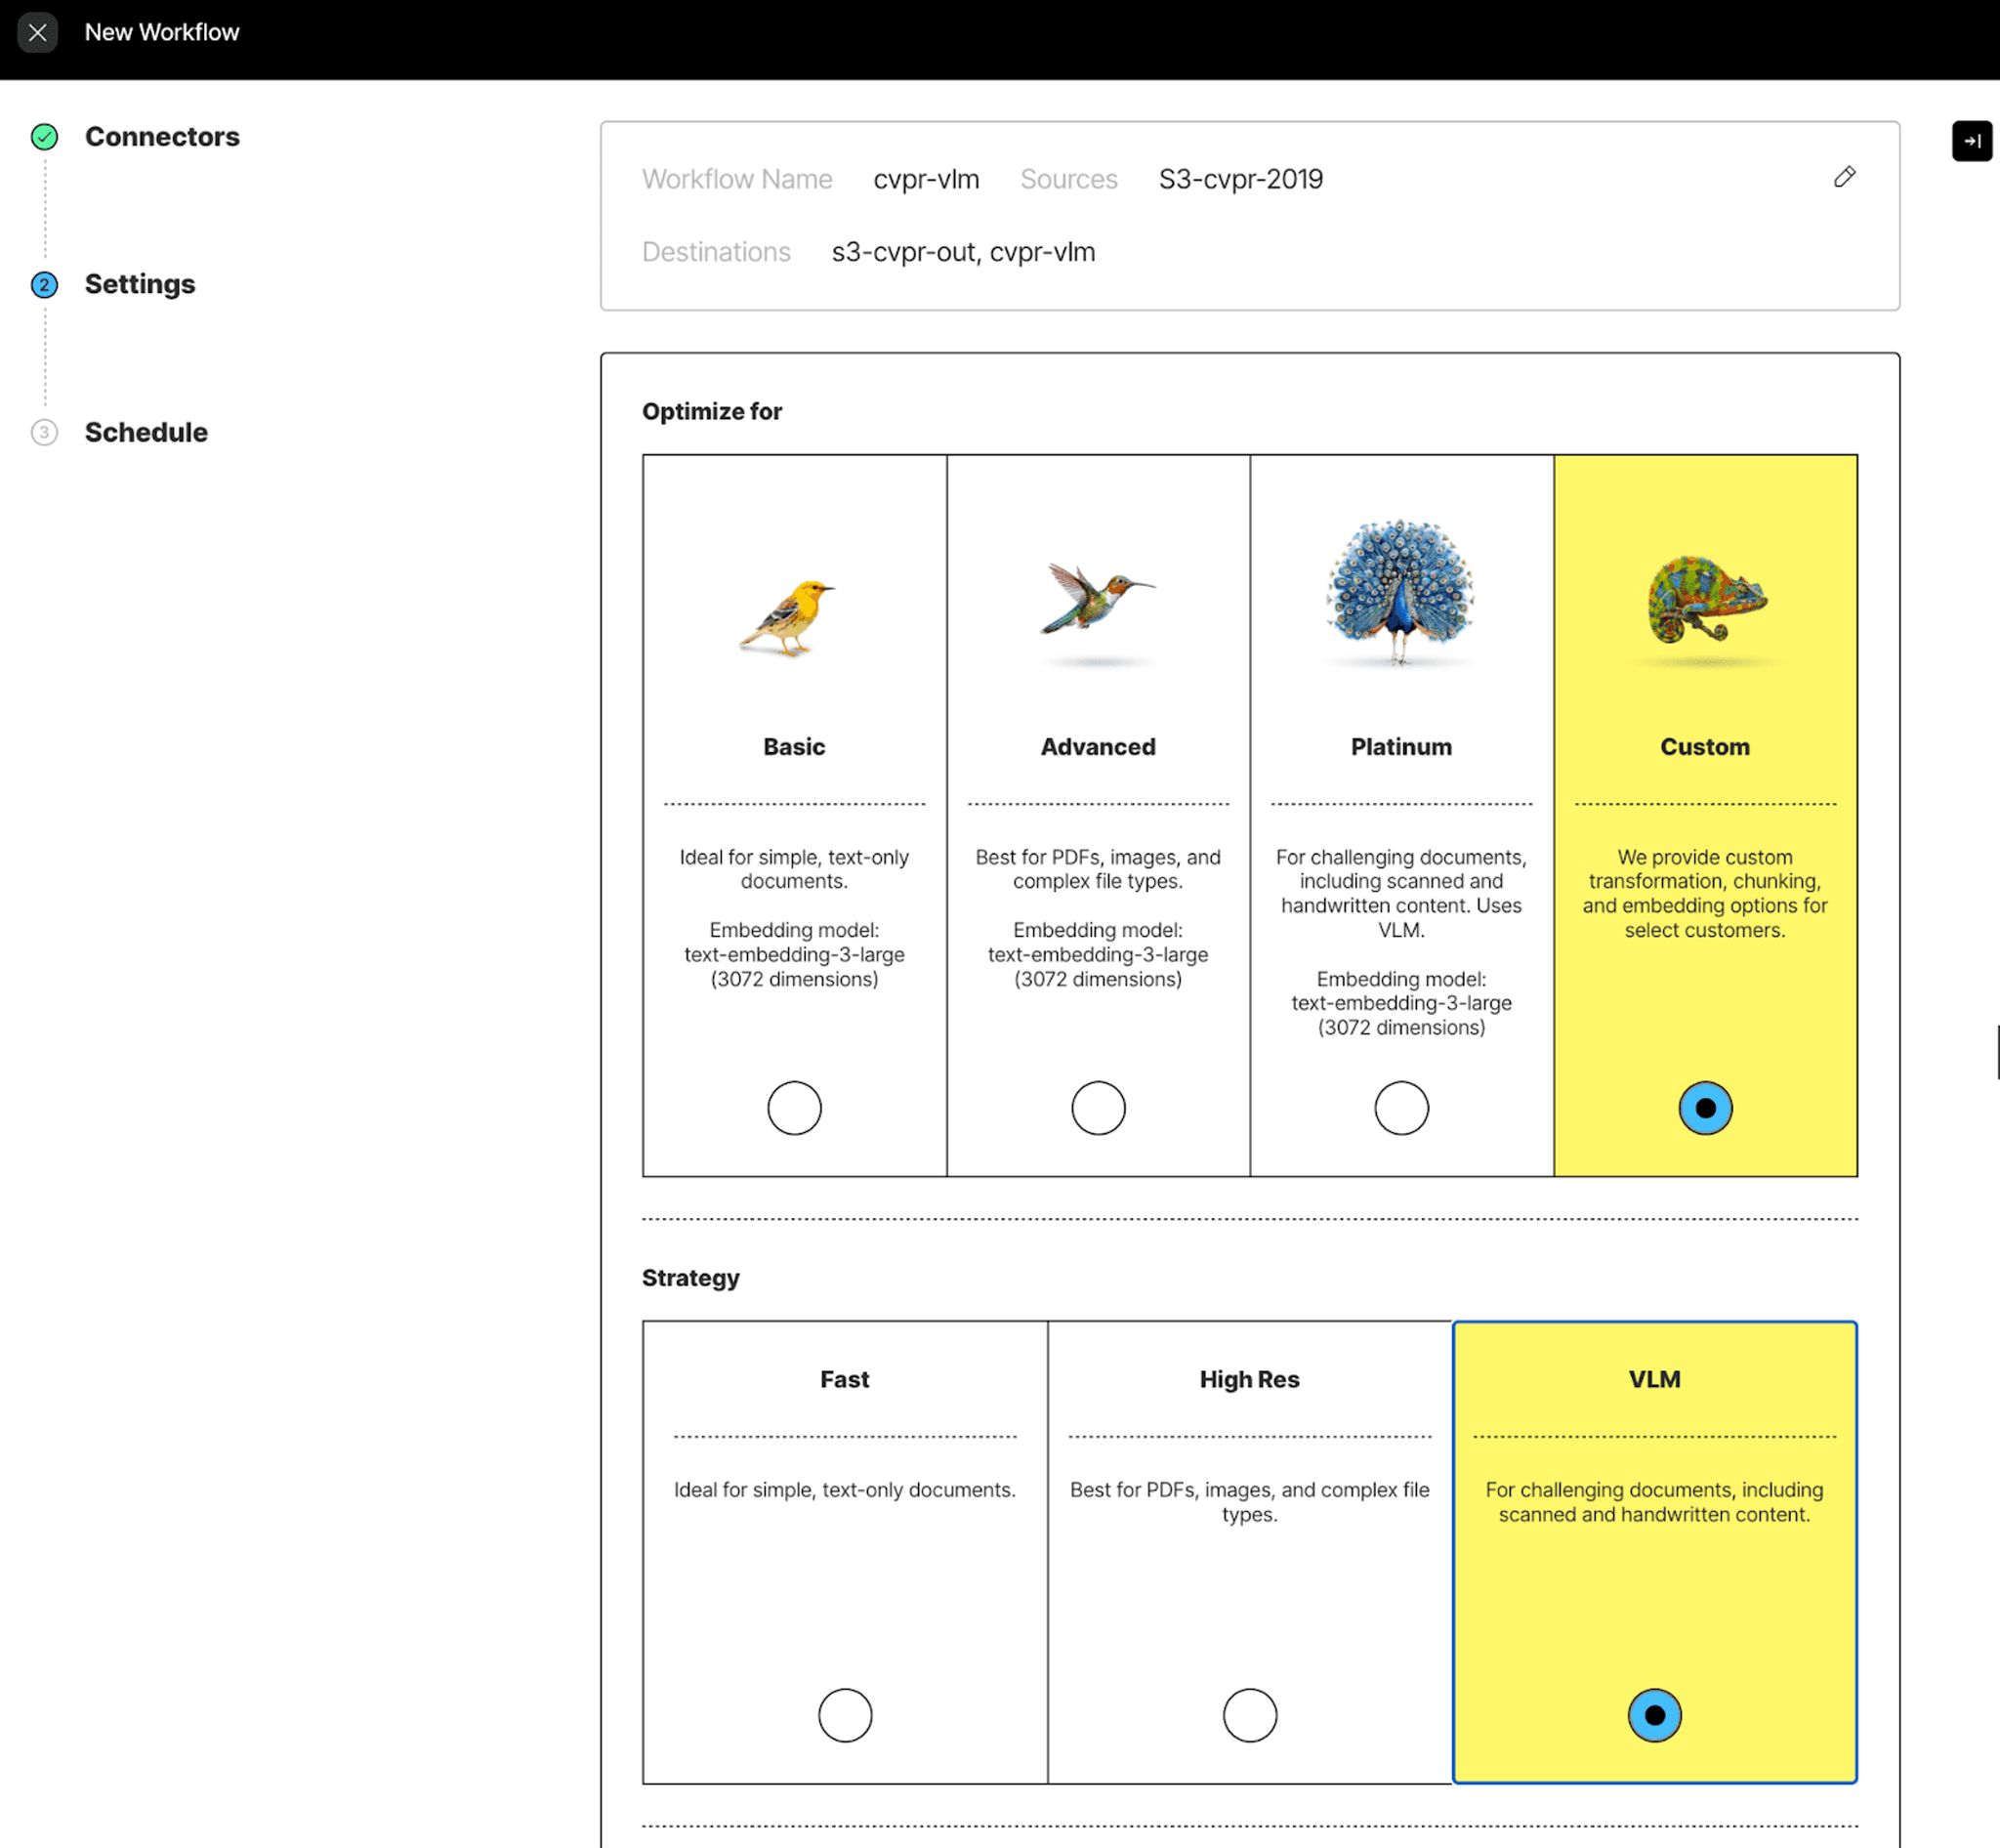Click the Platinum card title
2000x1848 pixels.
(1401, 747)
